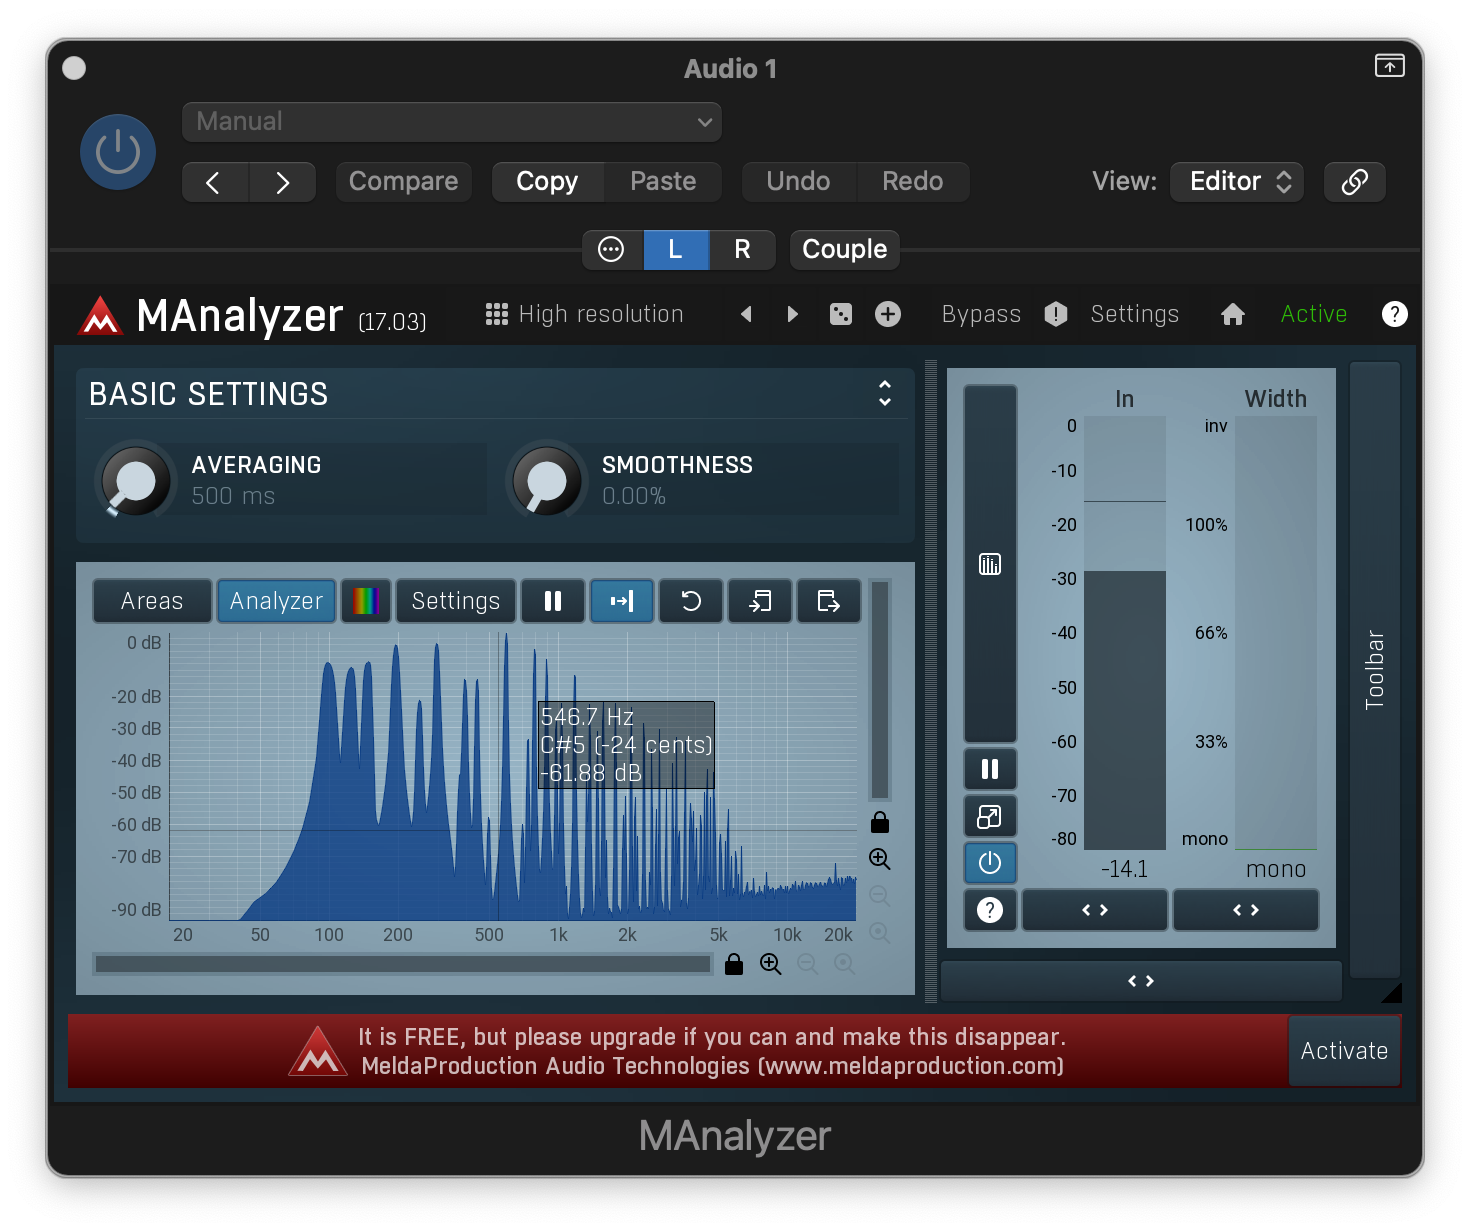
Task: Toggle the Bypass option
Action: click(x=981, y=314)
